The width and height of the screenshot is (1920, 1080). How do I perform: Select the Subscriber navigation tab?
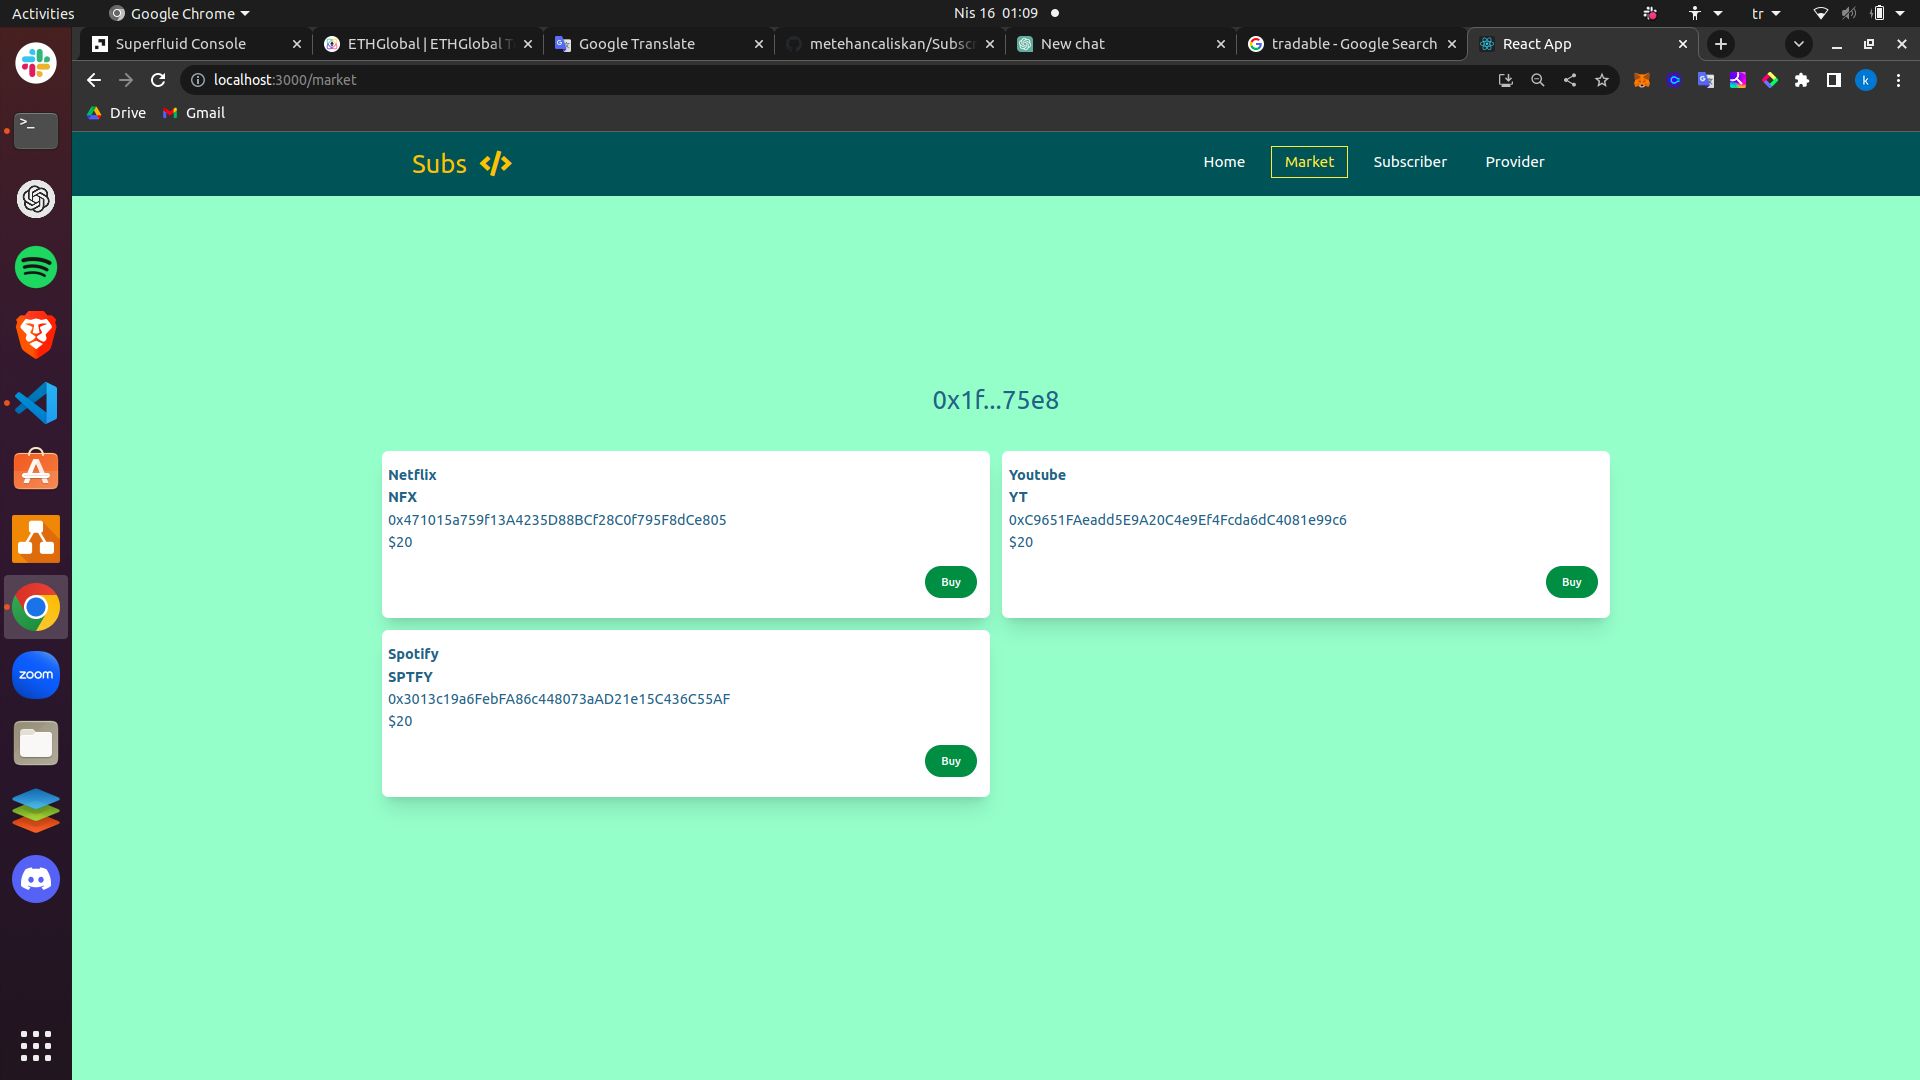[1408, 161]
